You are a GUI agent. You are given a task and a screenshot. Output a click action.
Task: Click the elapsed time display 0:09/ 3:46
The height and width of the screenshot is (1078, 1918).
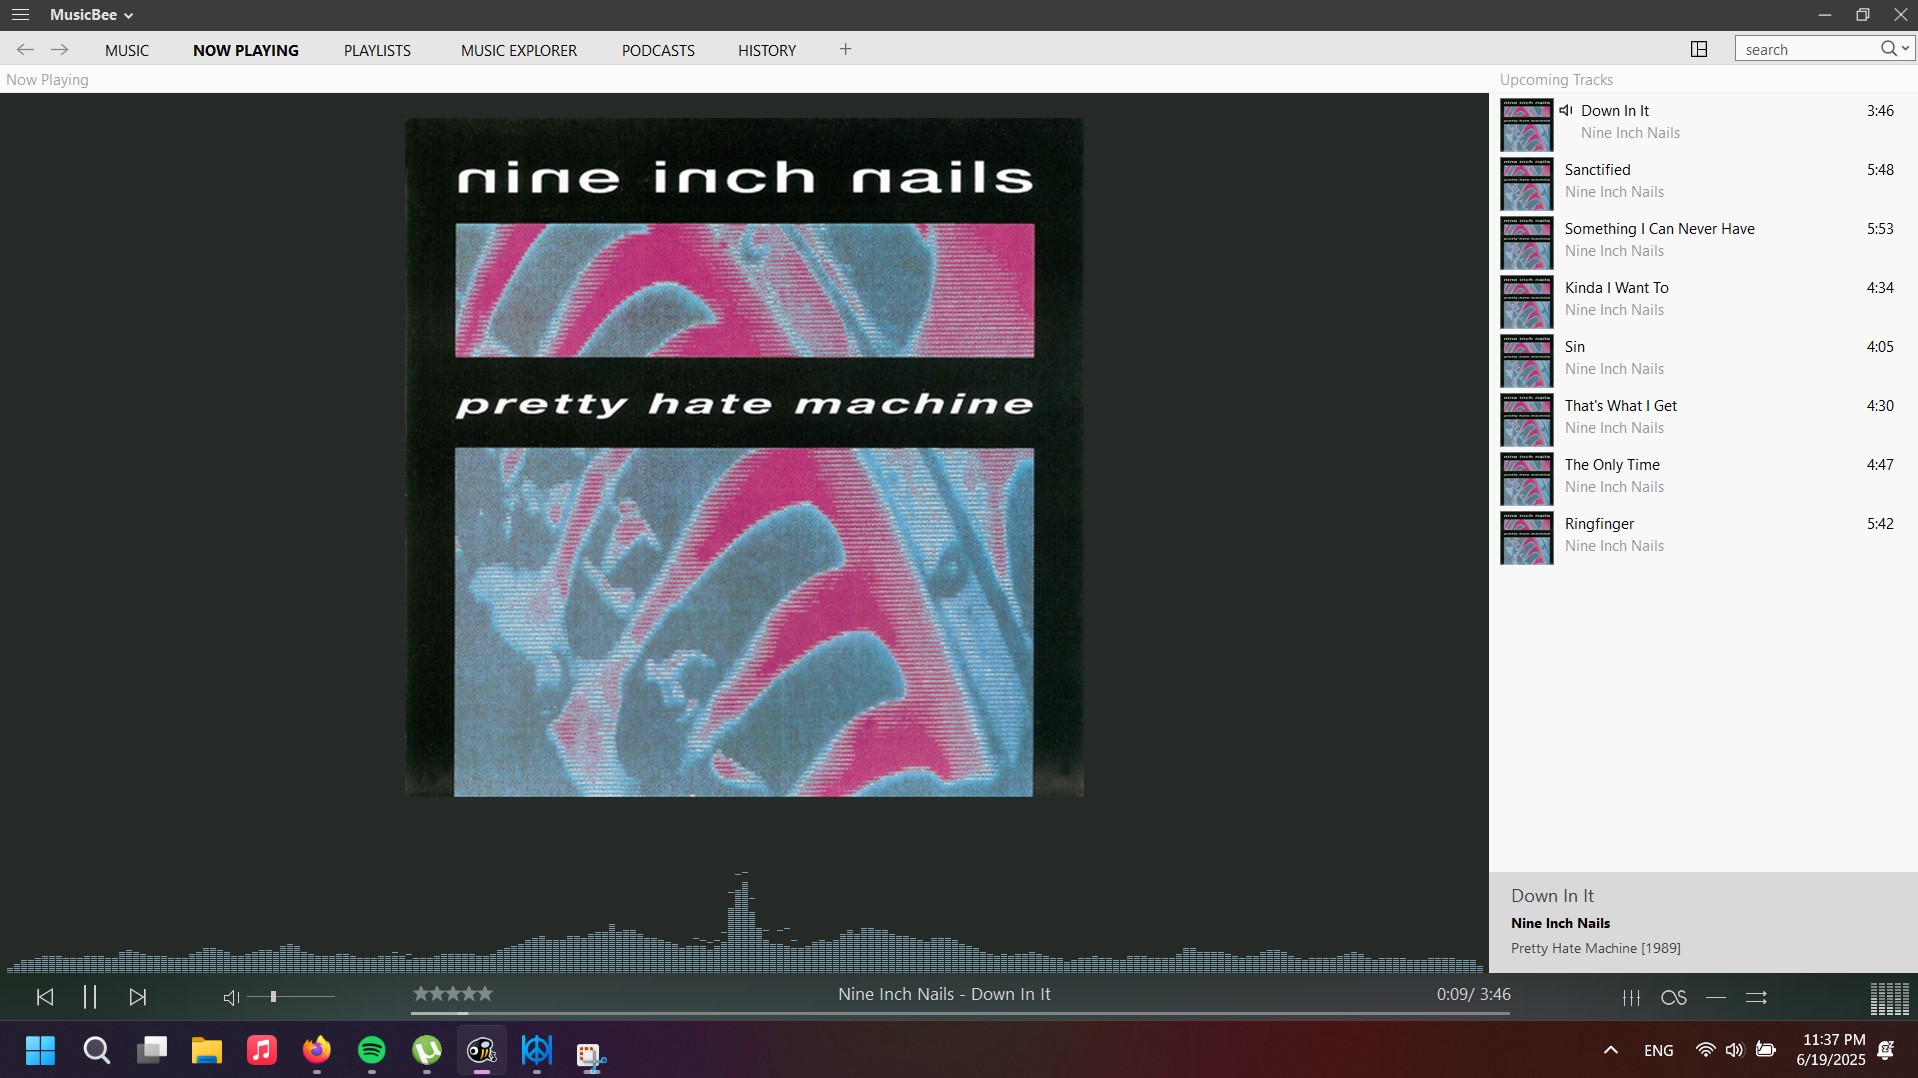pos(1473,994)
